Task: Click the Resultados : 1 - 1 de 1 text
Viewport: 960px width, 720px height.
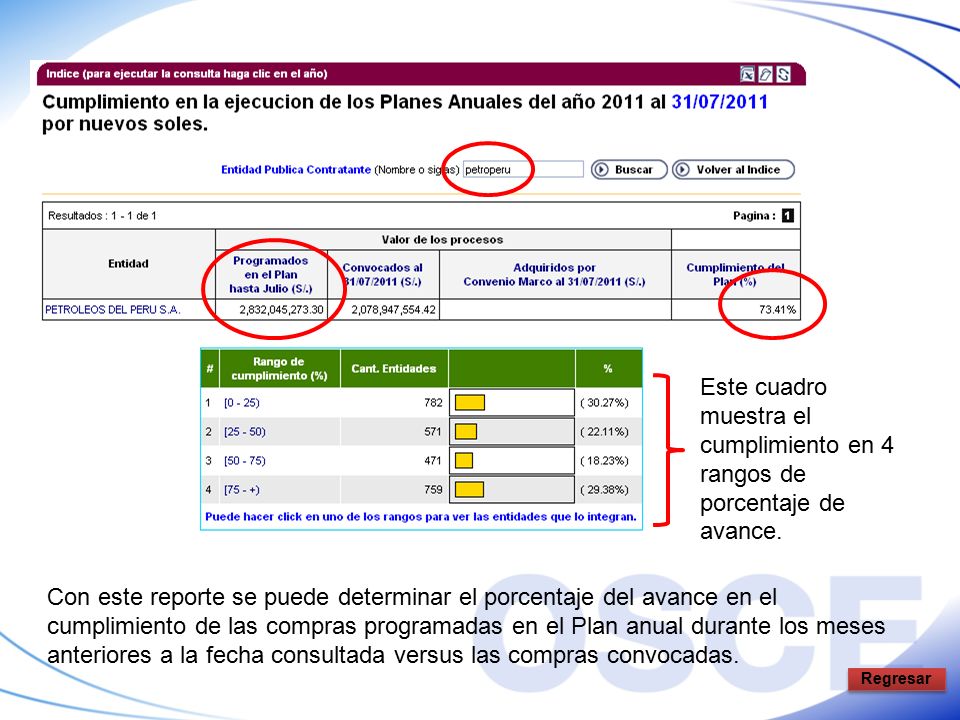Action: click(102, 216)
